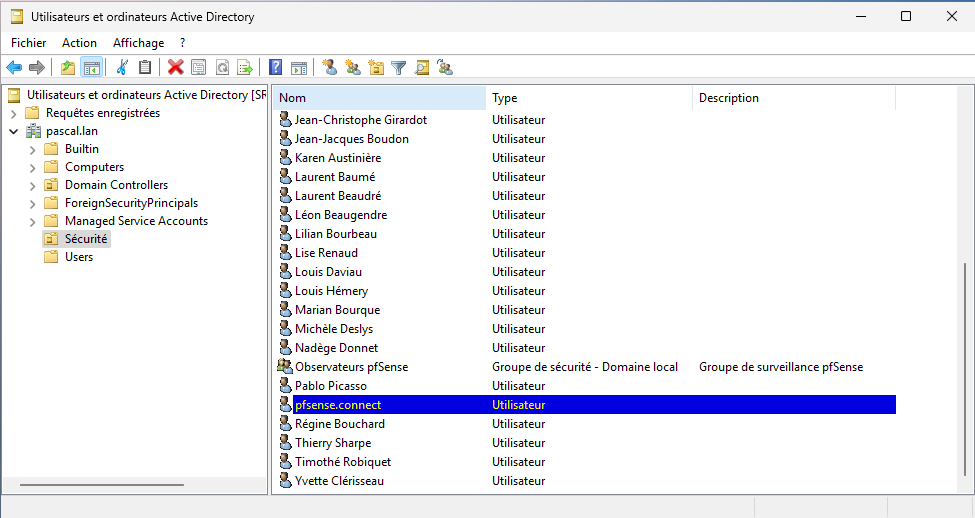The height and width of the screenshot is (518, 975).
Task: Select the Users container in tree
Action: pos(79,257)
